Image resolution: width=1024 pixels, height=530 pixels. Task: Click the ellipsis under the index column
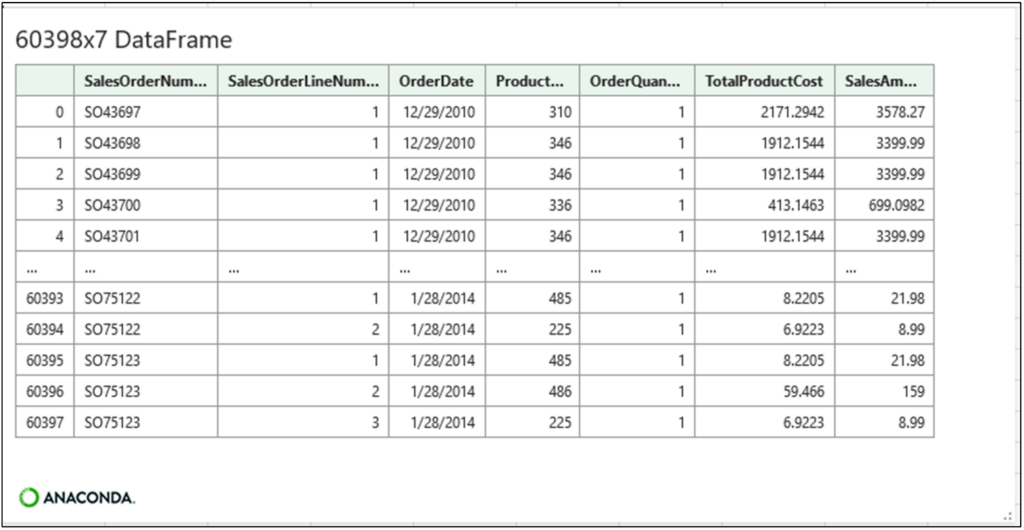(x=31, y=268)
